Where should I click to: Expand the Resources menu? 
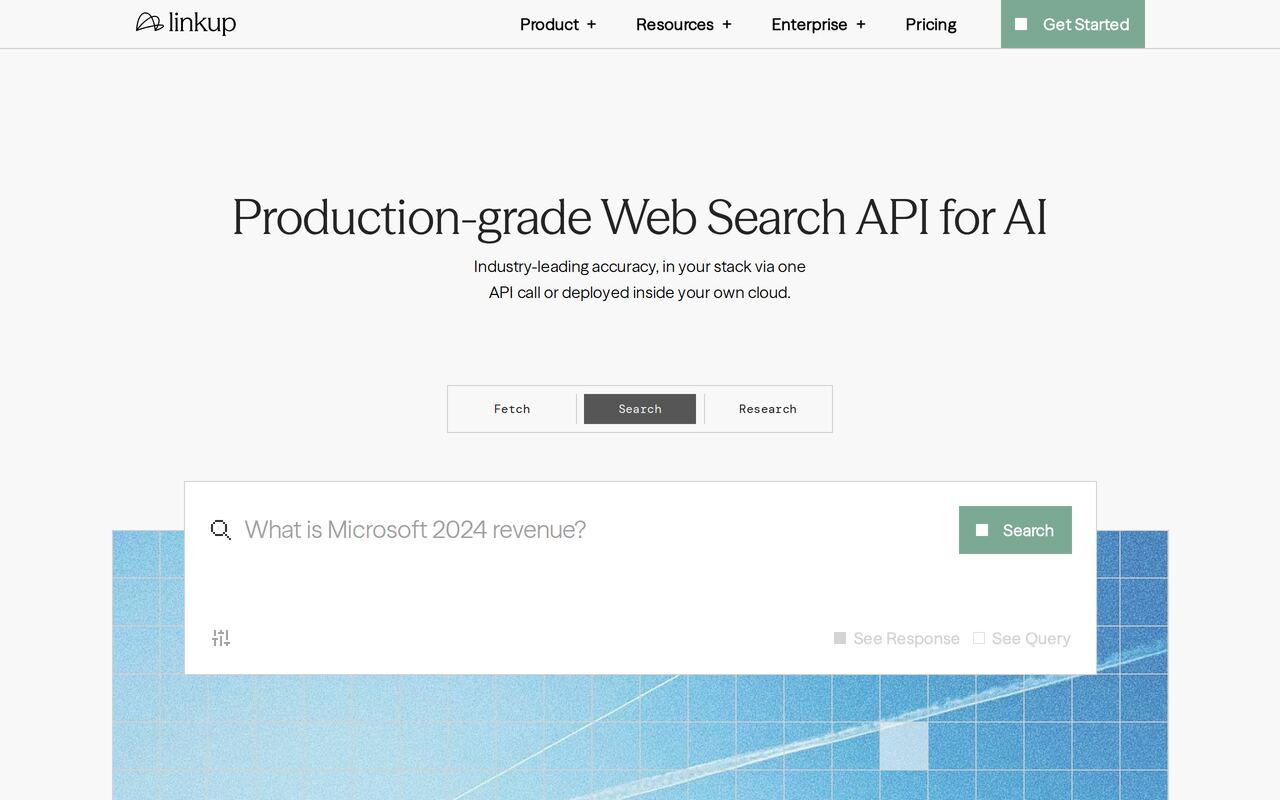pyautogui.click(x=684, y=24)
